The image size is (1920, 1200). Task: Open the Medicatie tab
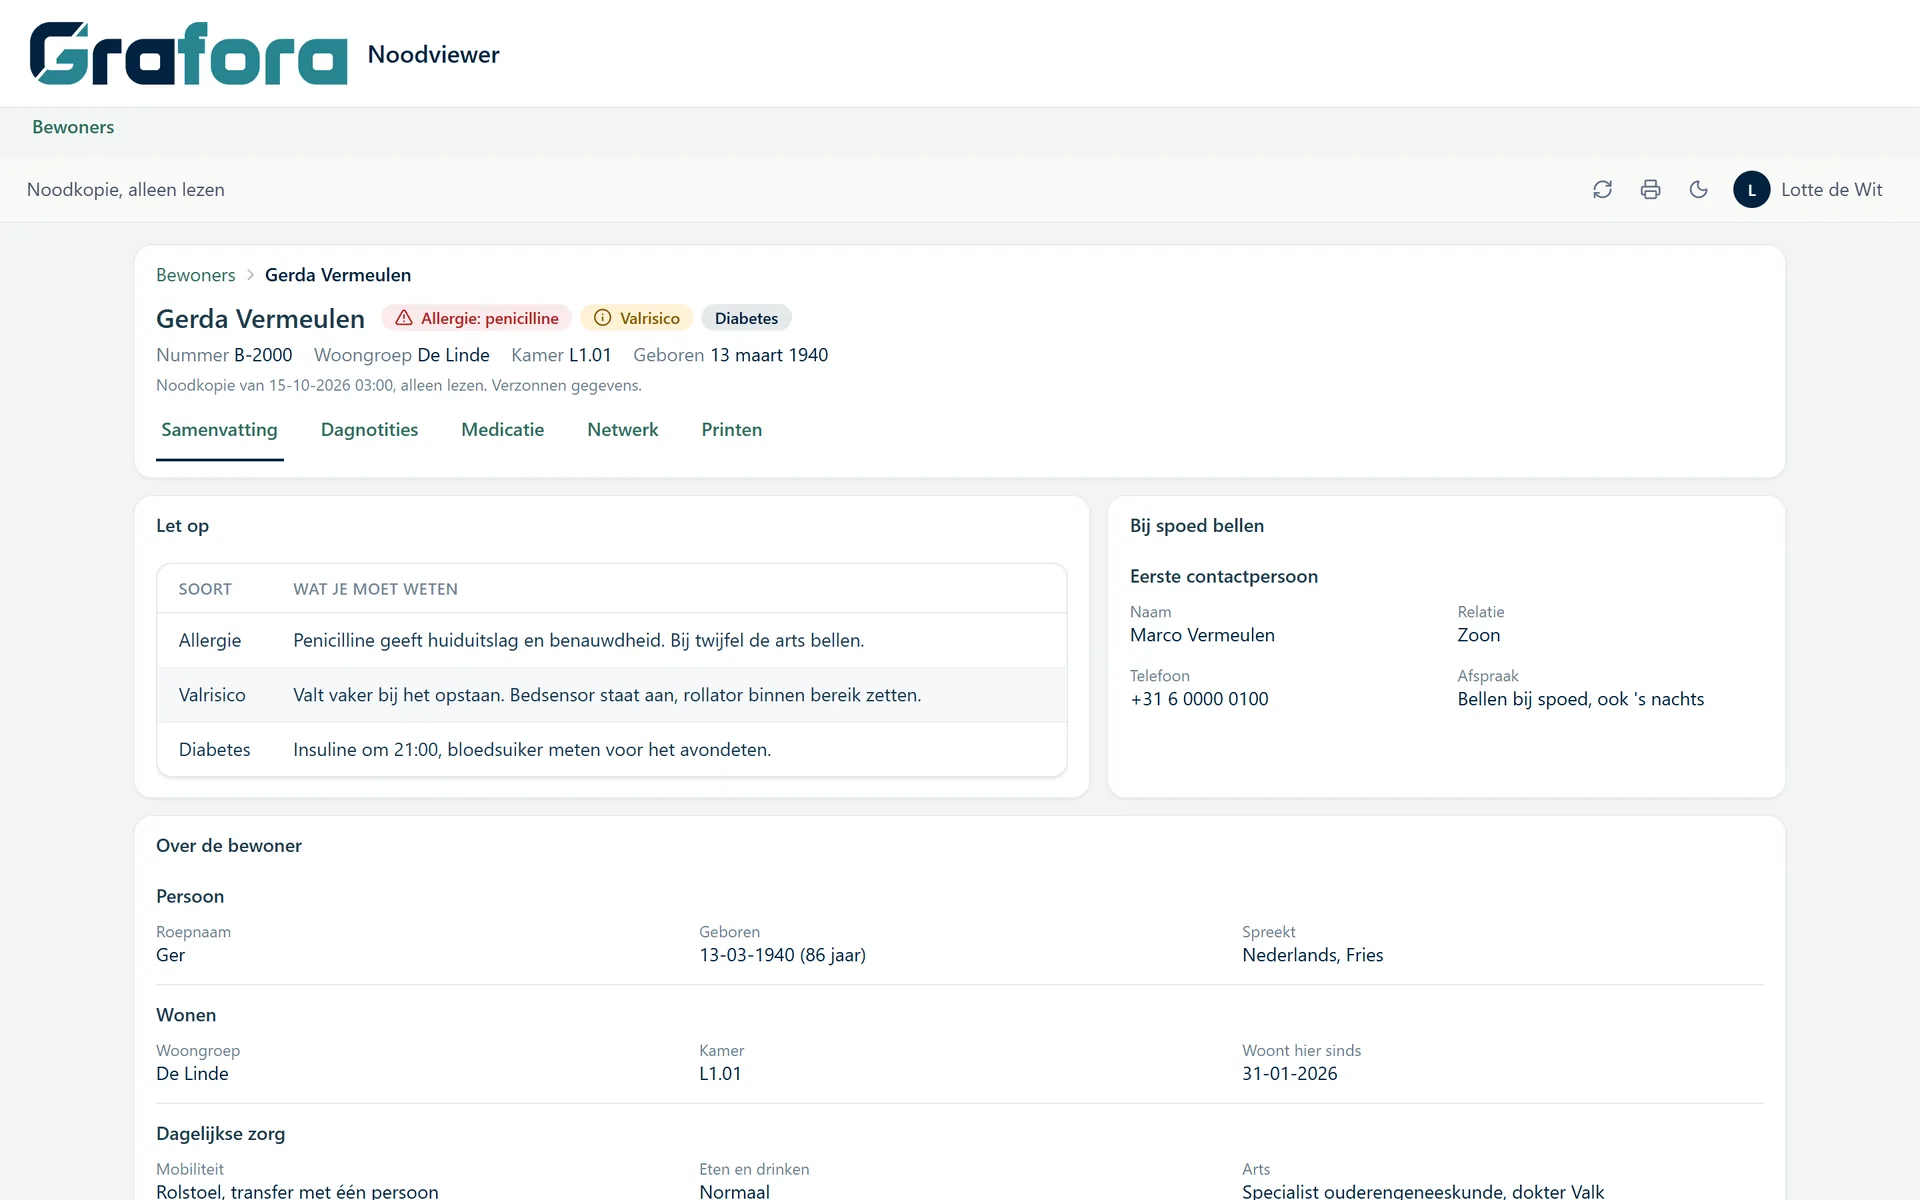tap(502, 430)
